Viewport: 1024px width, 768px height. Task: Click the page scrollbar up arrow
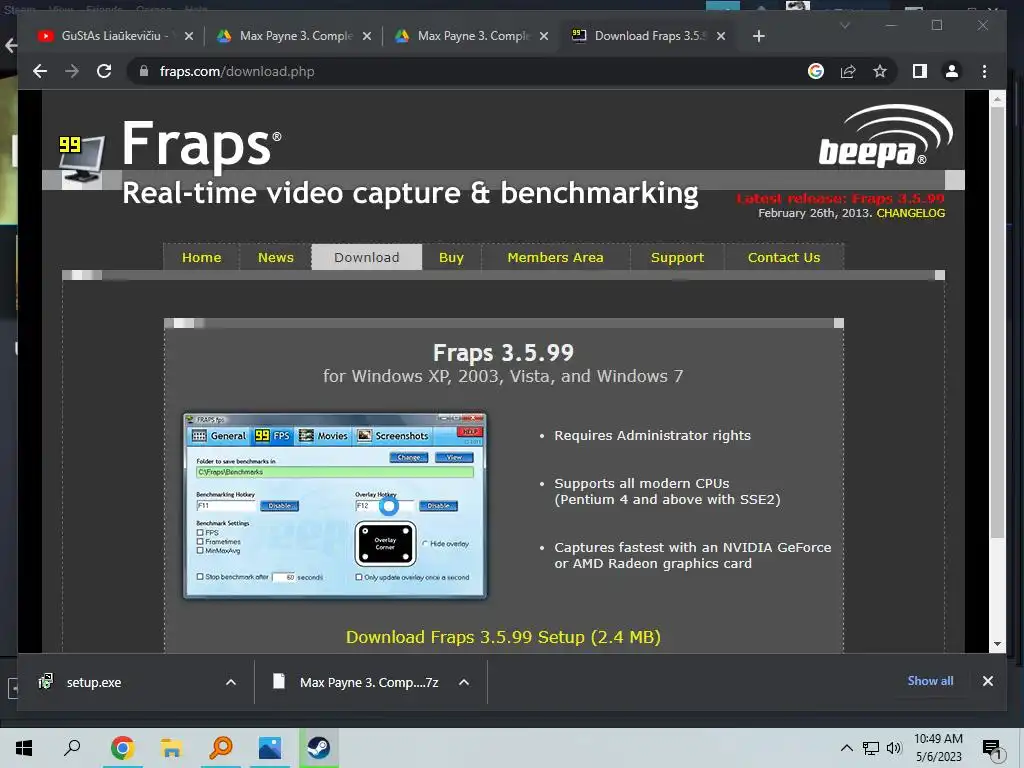pos(997,99)
